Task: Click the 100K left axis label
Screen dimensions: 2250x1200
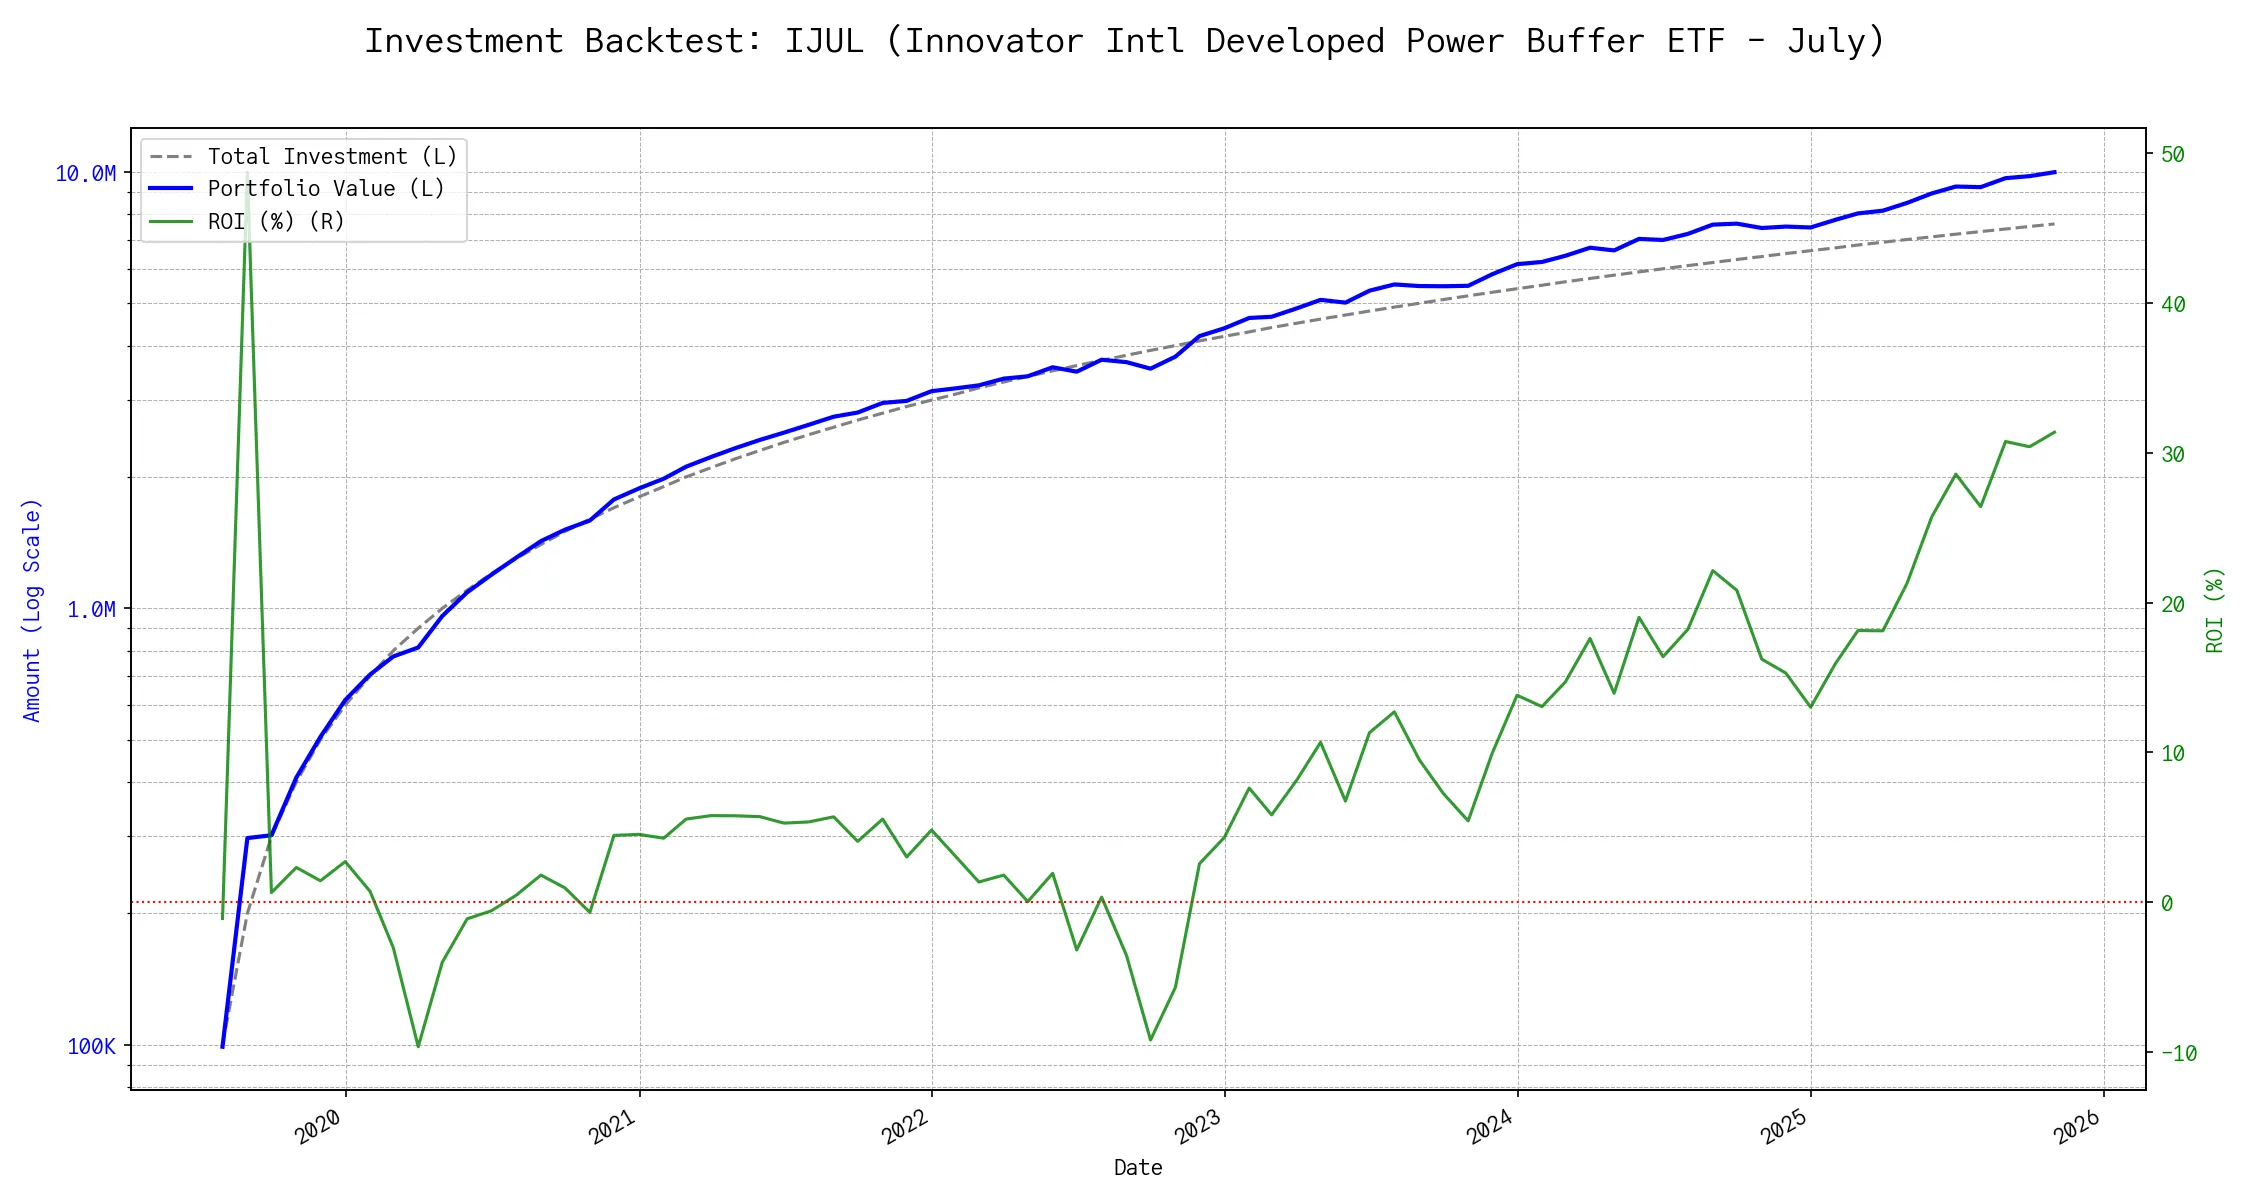Action: coord(91,1047)
